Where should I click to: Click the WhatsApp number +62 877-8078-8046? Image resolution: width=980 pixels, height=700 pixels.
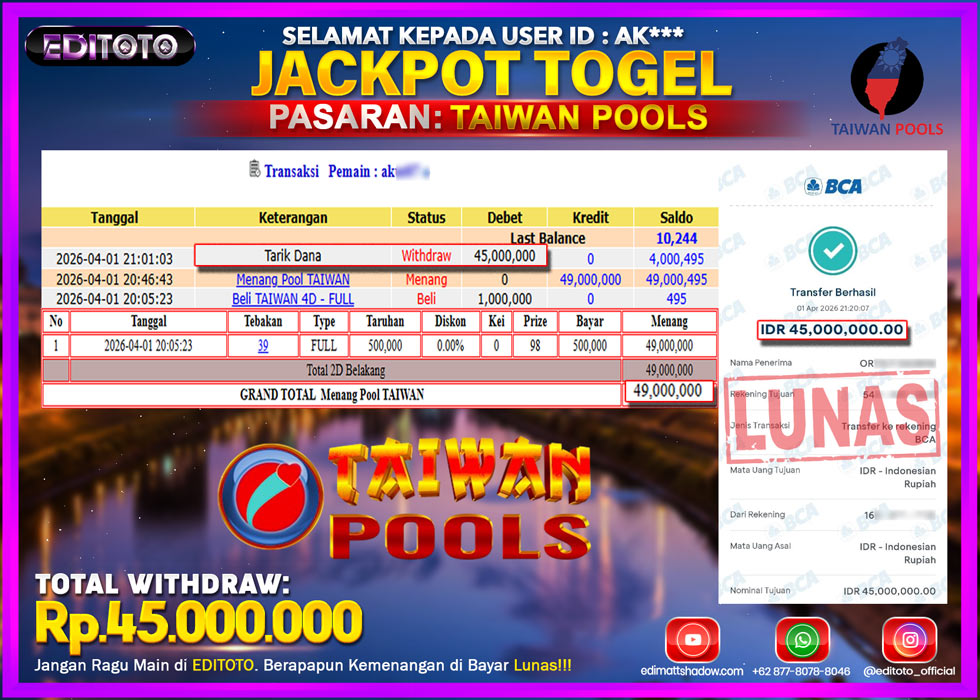coord(801,671)
